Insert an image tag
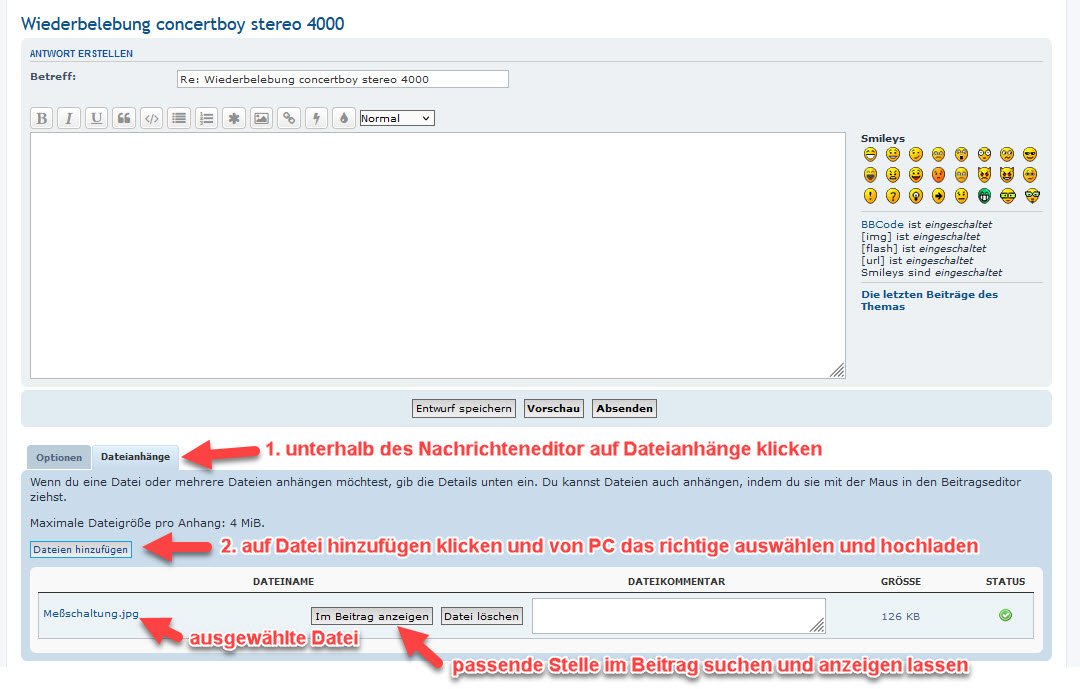1080x689 pixels. click(261, 118)
